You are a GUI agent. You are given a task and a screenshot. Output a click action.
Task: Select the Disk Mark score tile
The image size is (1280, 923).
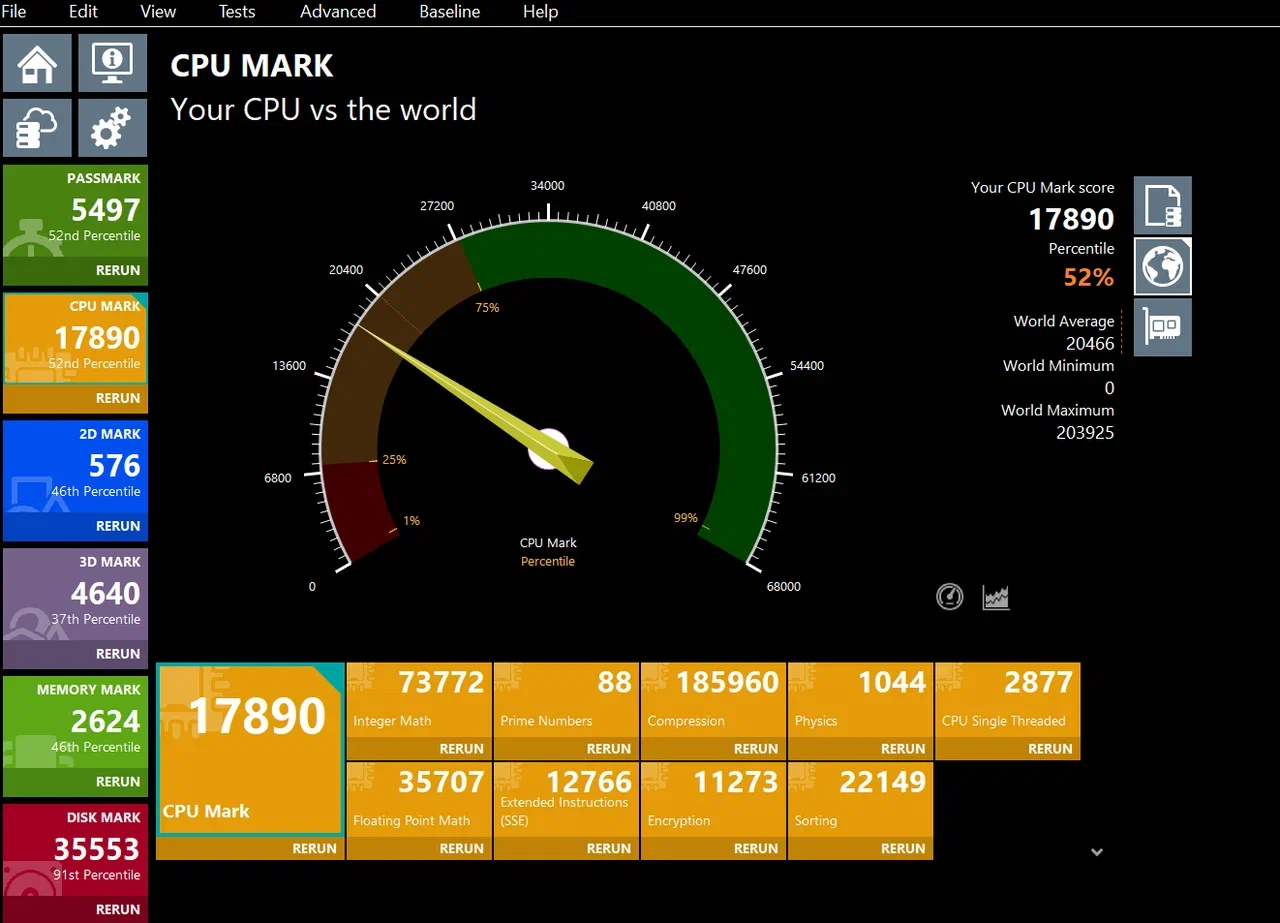(x=75, y=850)
